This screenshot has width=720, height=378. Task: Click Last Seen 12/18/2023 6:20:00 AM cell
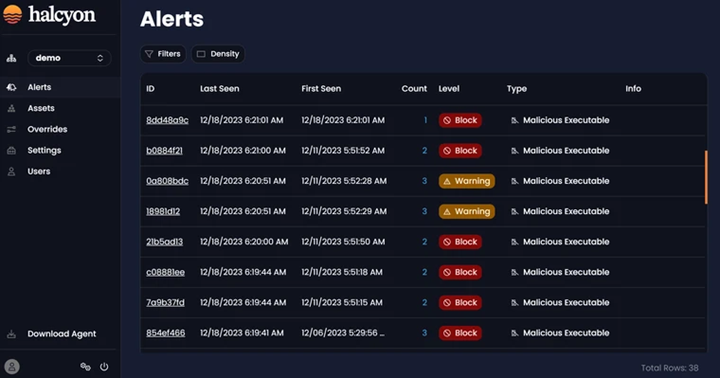click(244, 242)
